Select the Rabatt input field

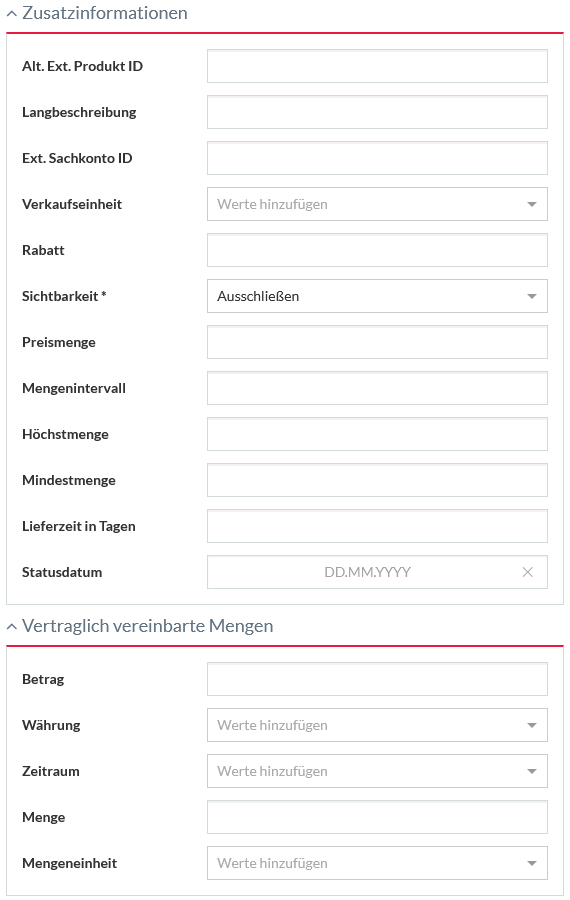tap(377, 250)
